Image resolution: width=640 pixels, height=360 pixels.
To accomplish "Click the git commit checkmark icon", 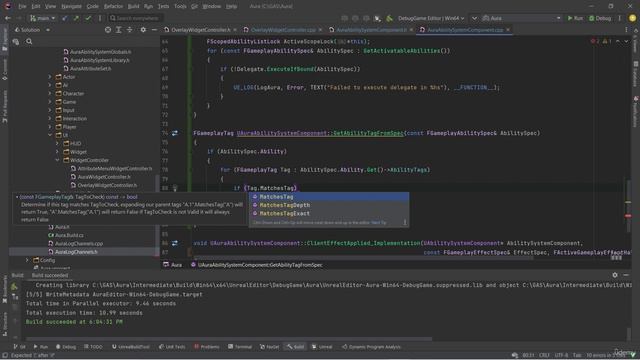I will 88,18.
